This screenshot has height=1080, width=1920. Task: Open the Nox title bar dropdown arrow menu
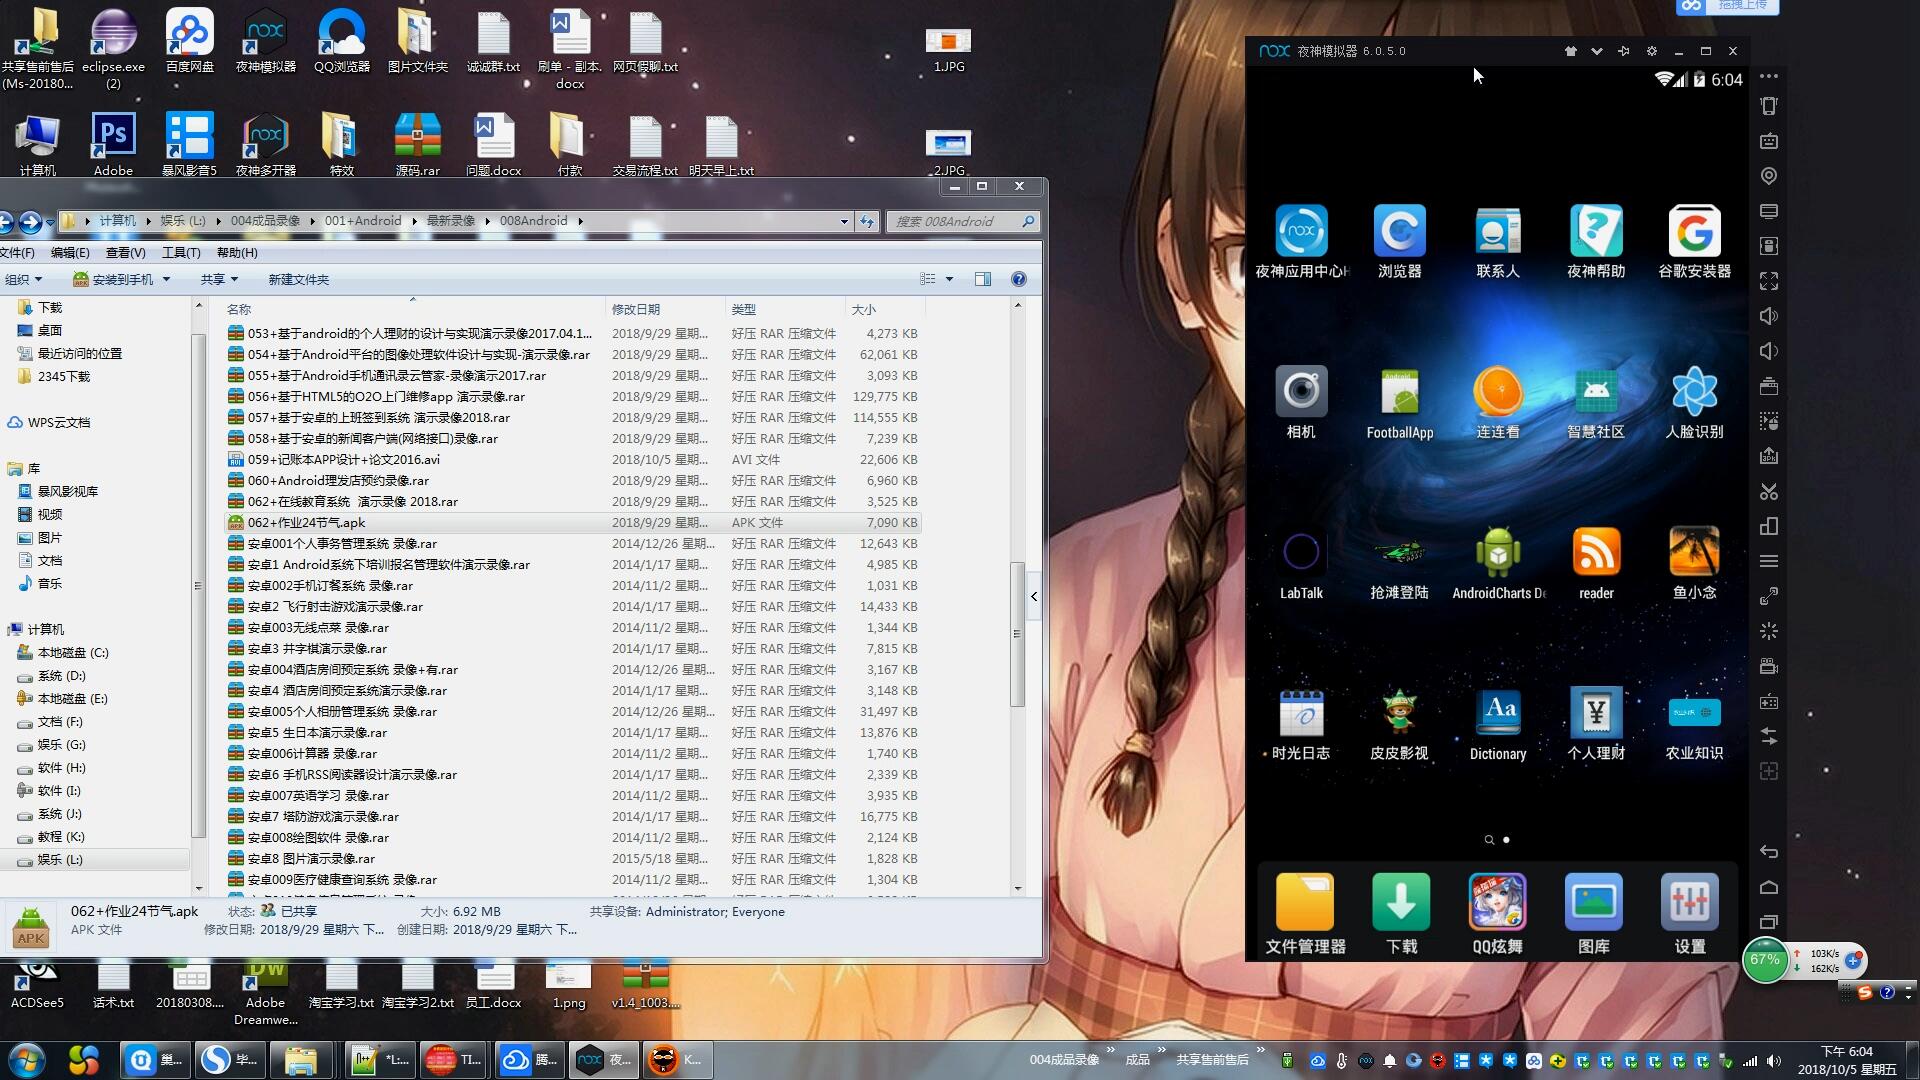[1597, 51]
